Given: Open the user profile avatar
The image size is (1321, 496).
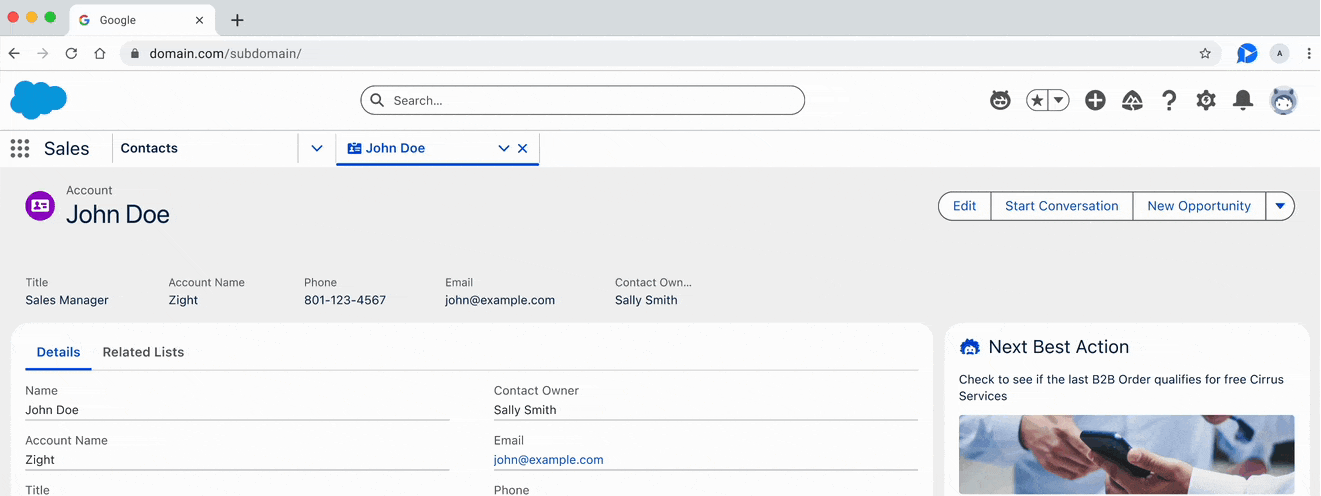Looking at the screenshot, I should 1283,100.
